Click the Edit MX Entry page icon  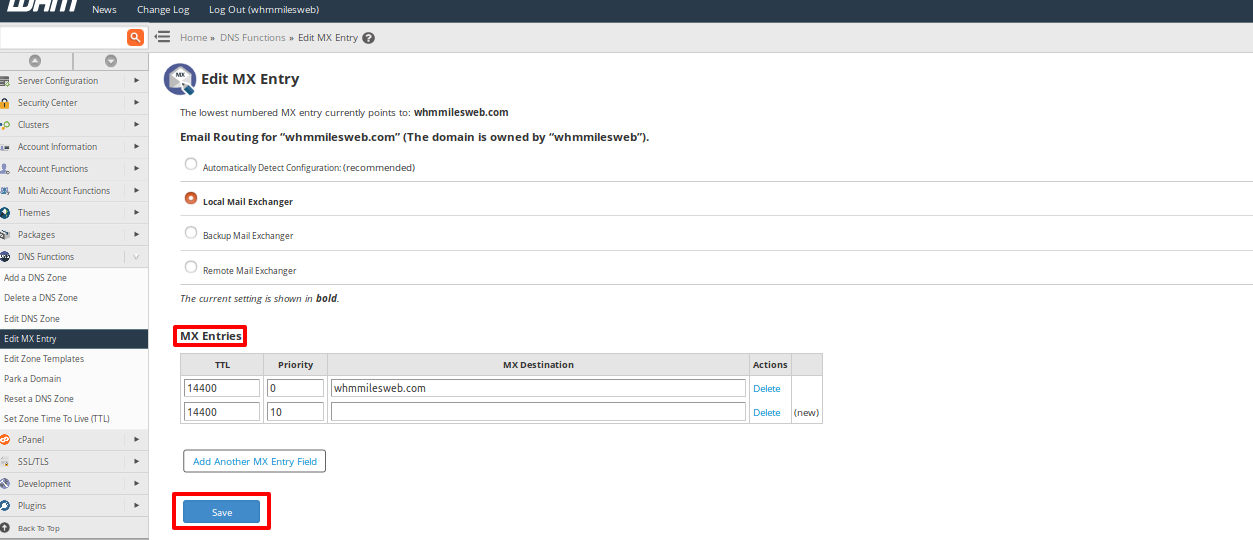(180, 79)
